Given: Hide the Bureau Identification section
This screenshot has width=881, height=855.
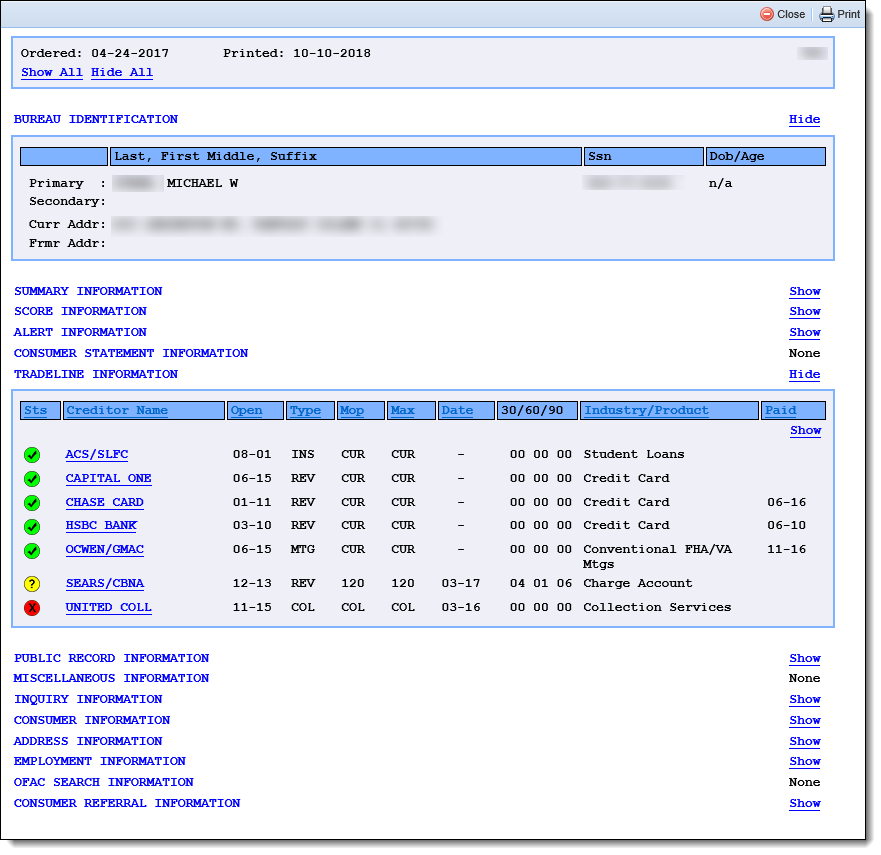Looking at the screenshot, I should pyautogui.click(x=804, y=119).
